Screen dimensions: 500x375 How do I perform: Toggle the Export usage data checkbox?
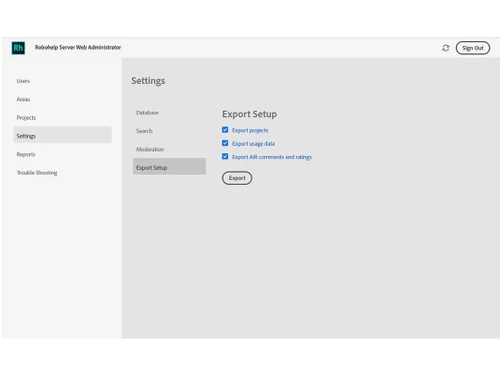click(225, 143)
